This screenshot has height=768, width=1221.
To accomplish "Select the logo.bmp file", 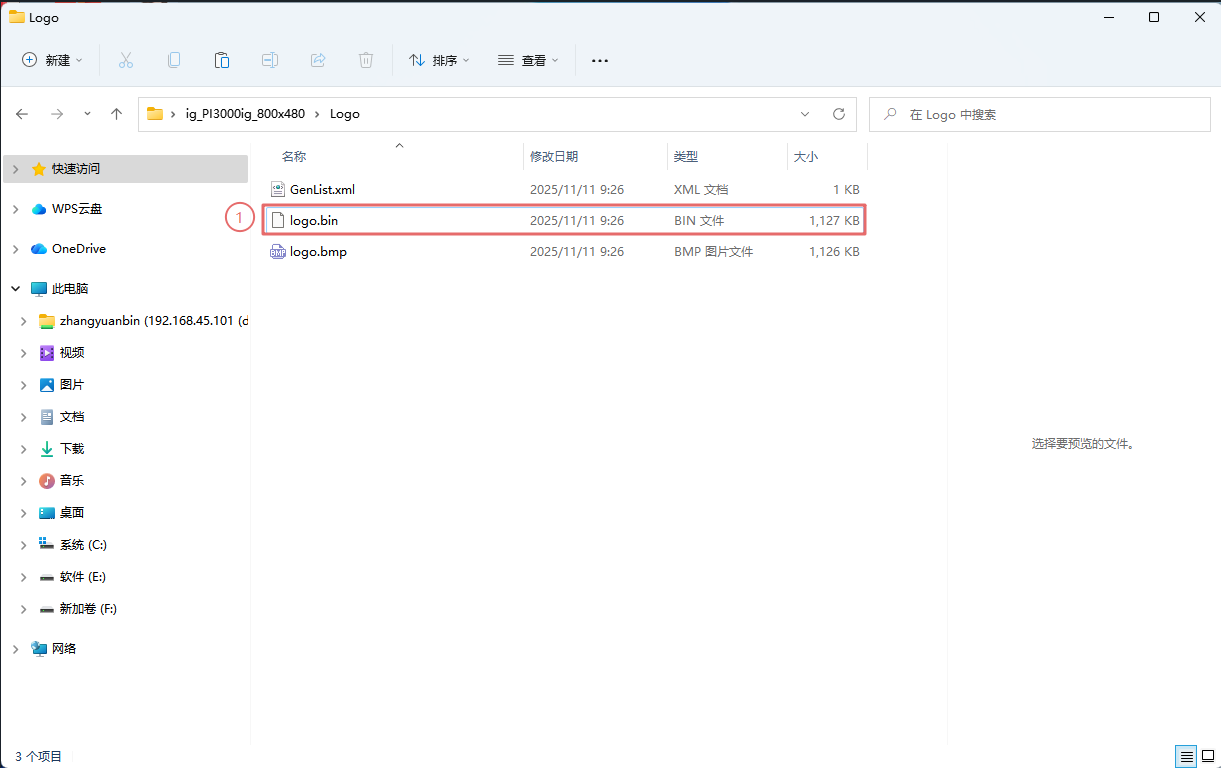I will click(318, 252).
